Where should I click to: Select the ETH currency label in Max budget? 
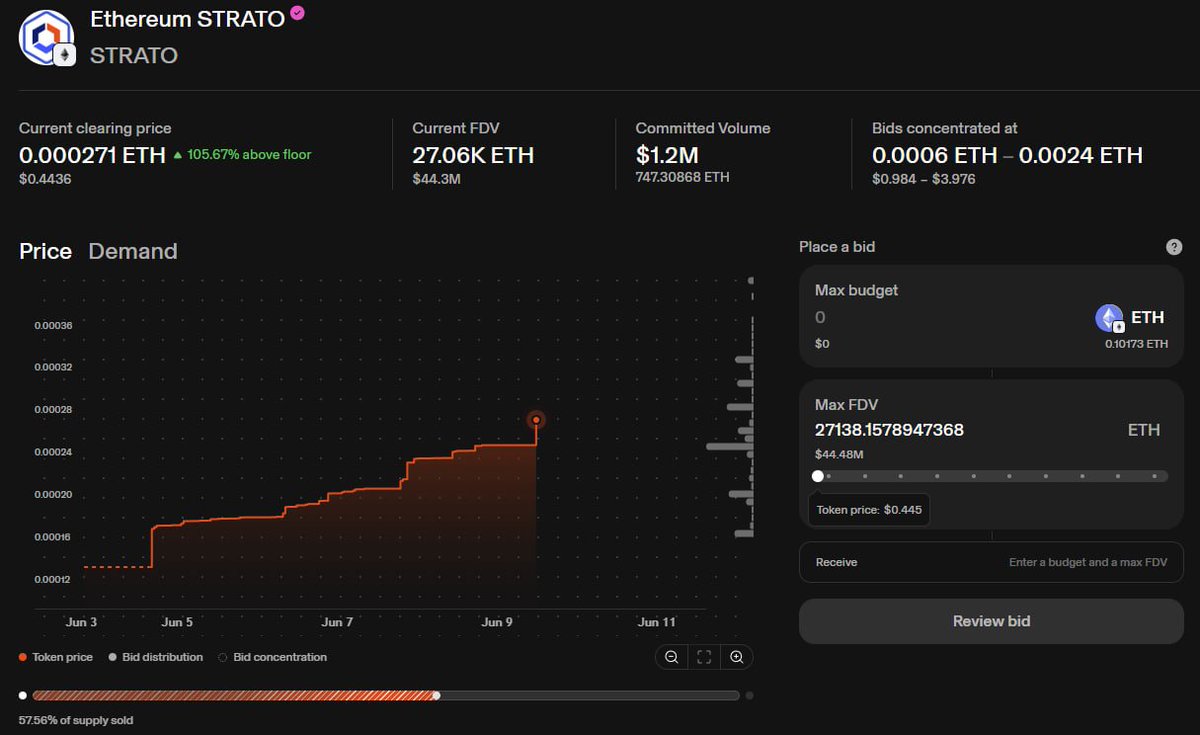click(1147, 318)
